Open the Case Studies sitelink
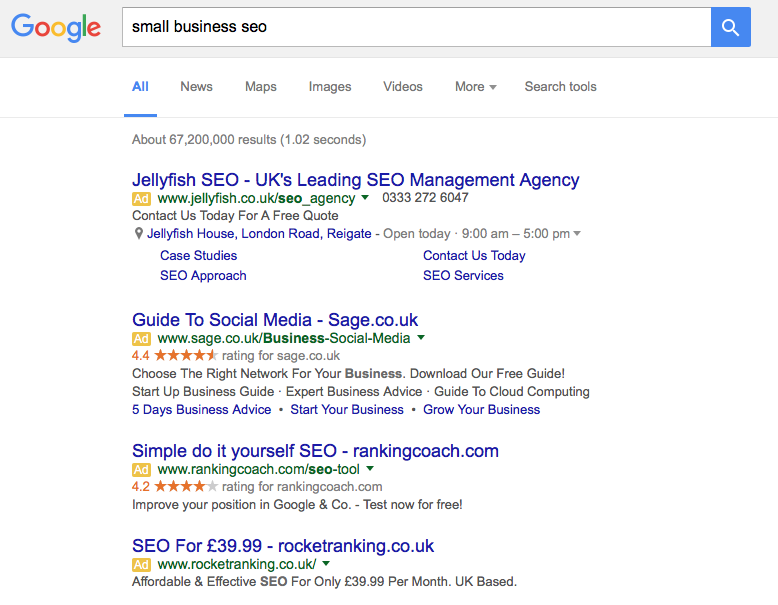The height and width of the screenshot is (605, 778). [198, 256]
